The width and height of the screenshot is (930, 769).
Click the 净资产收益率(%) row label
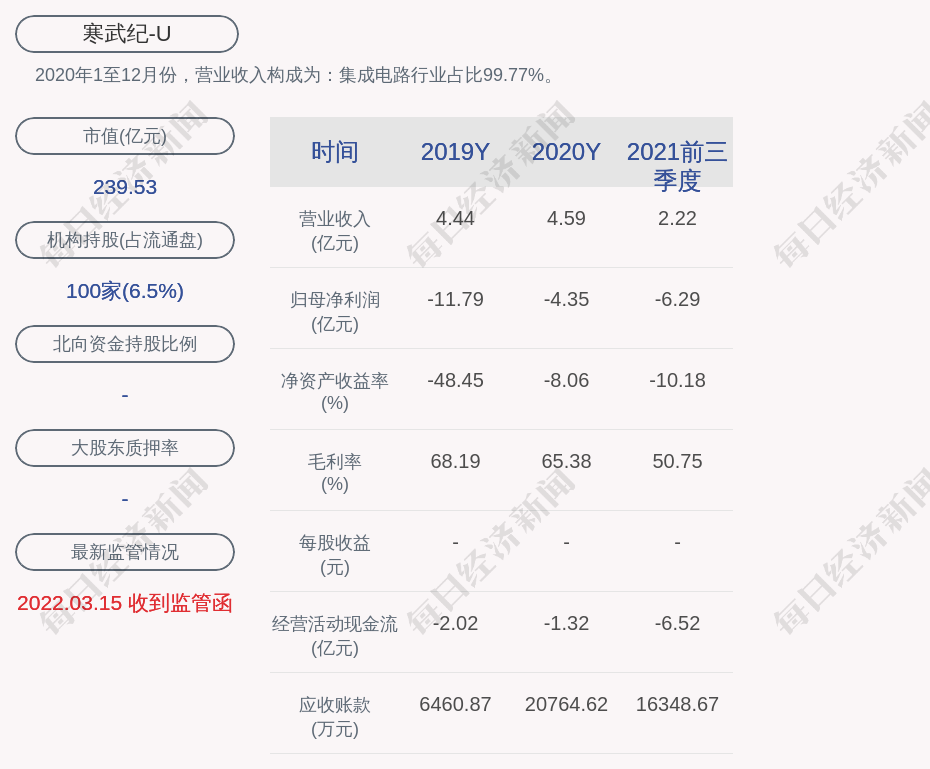click(335, 392)
